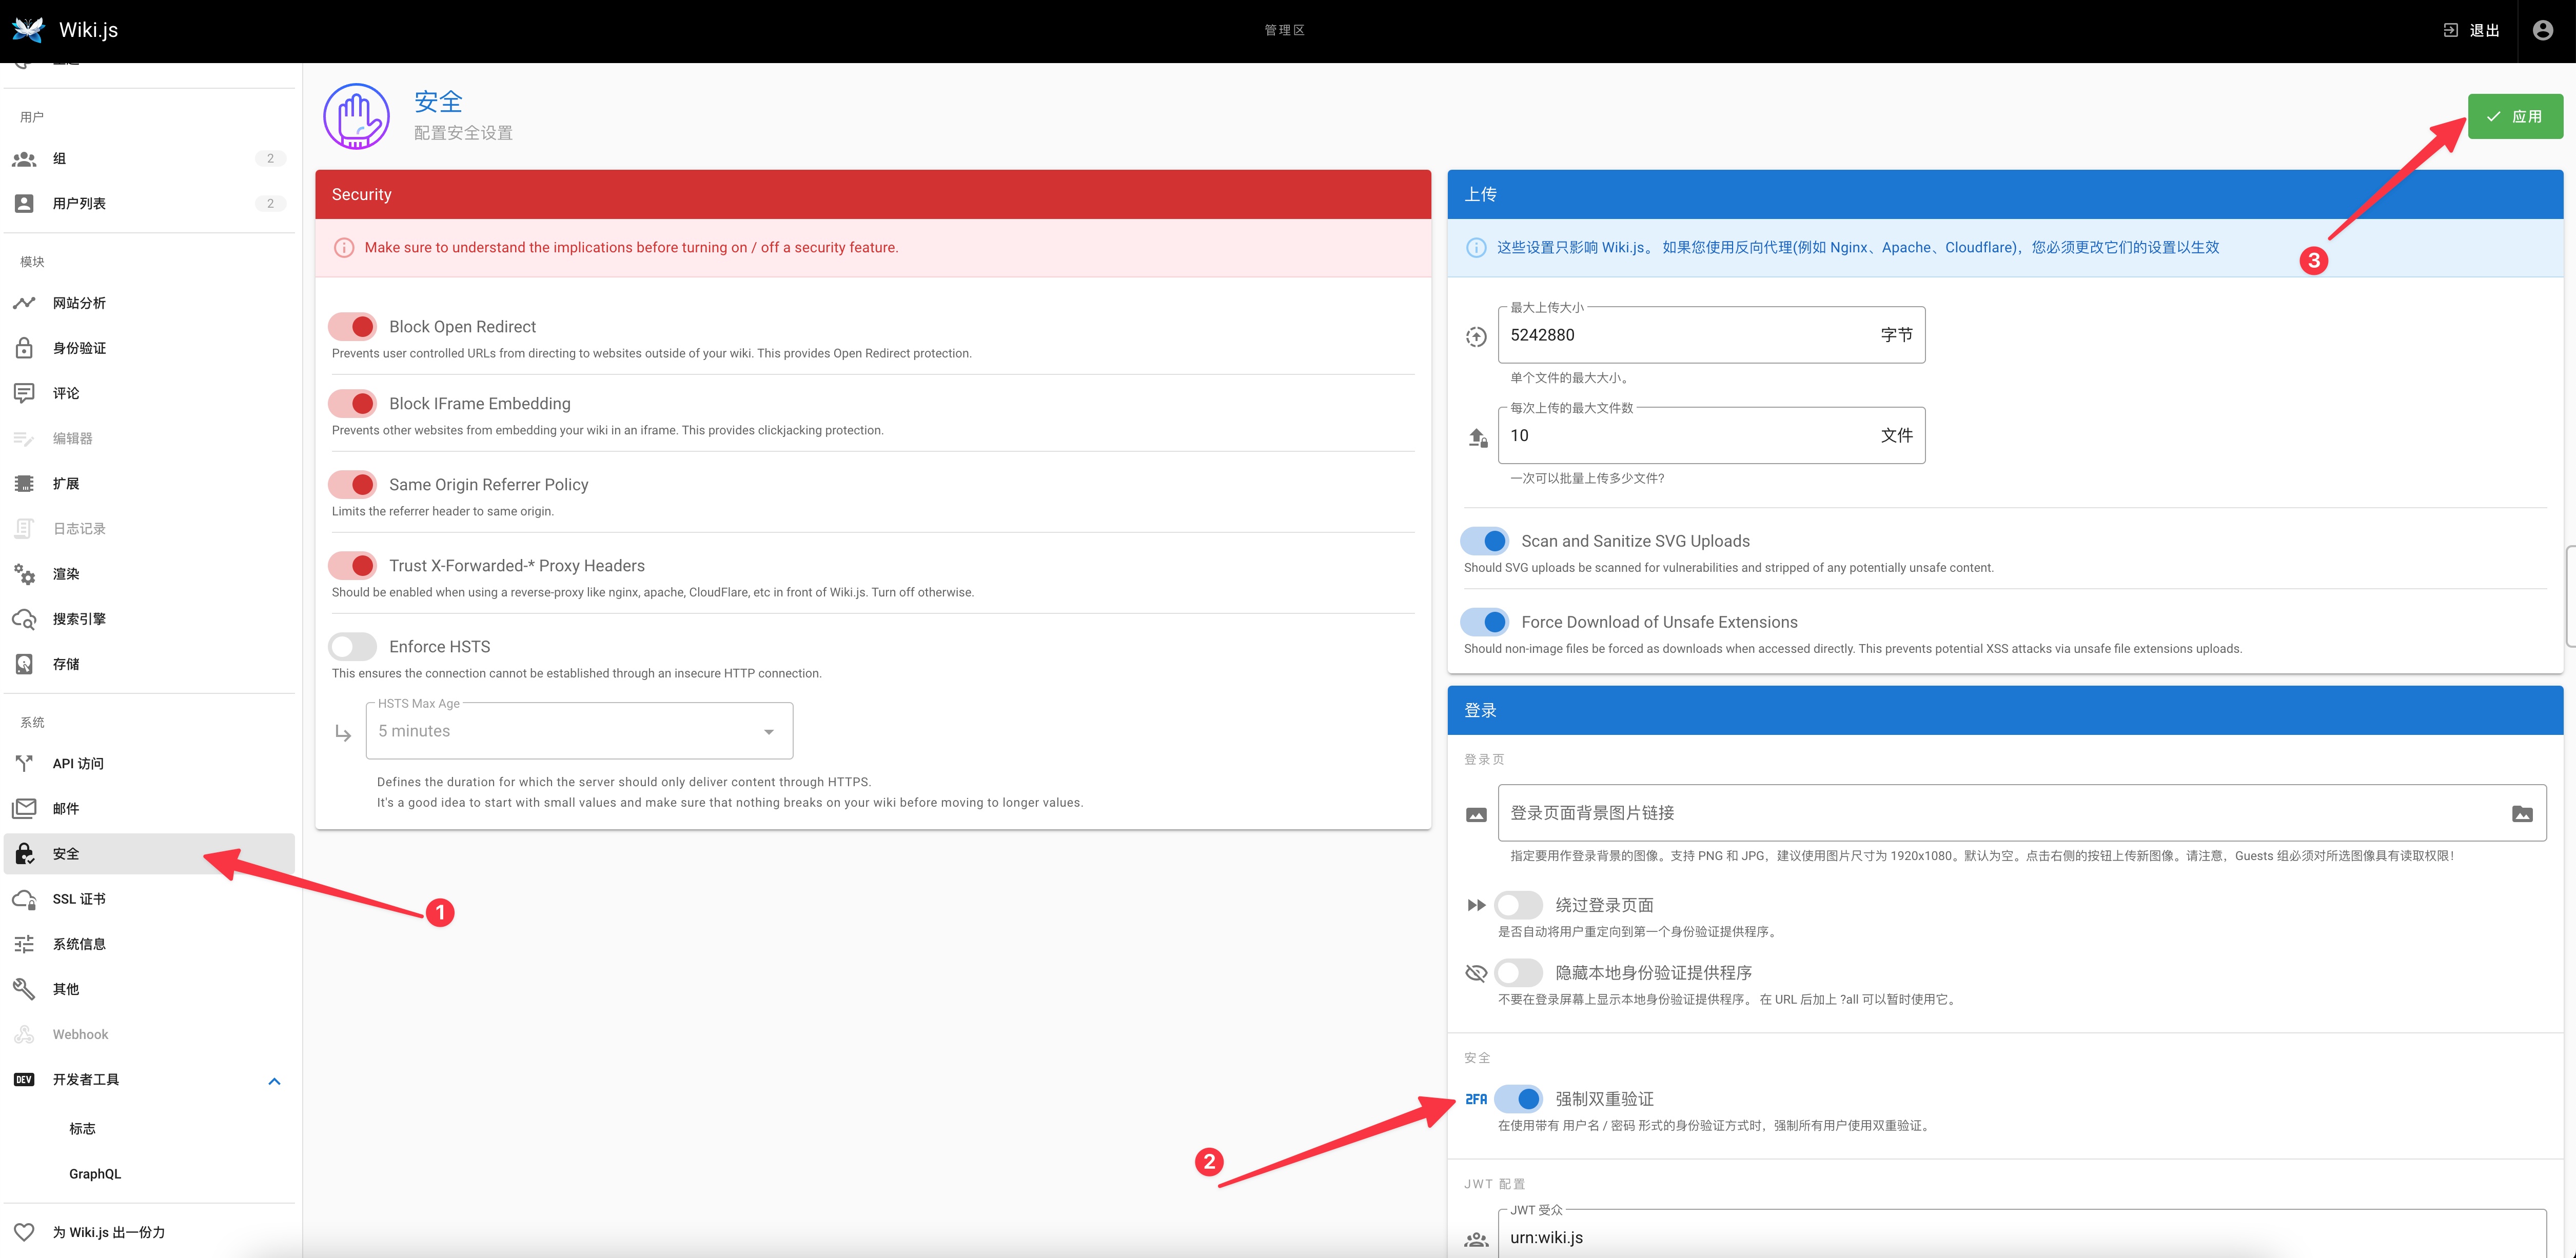Click the JWT 受众 input field

(x=2022, y=1235)
